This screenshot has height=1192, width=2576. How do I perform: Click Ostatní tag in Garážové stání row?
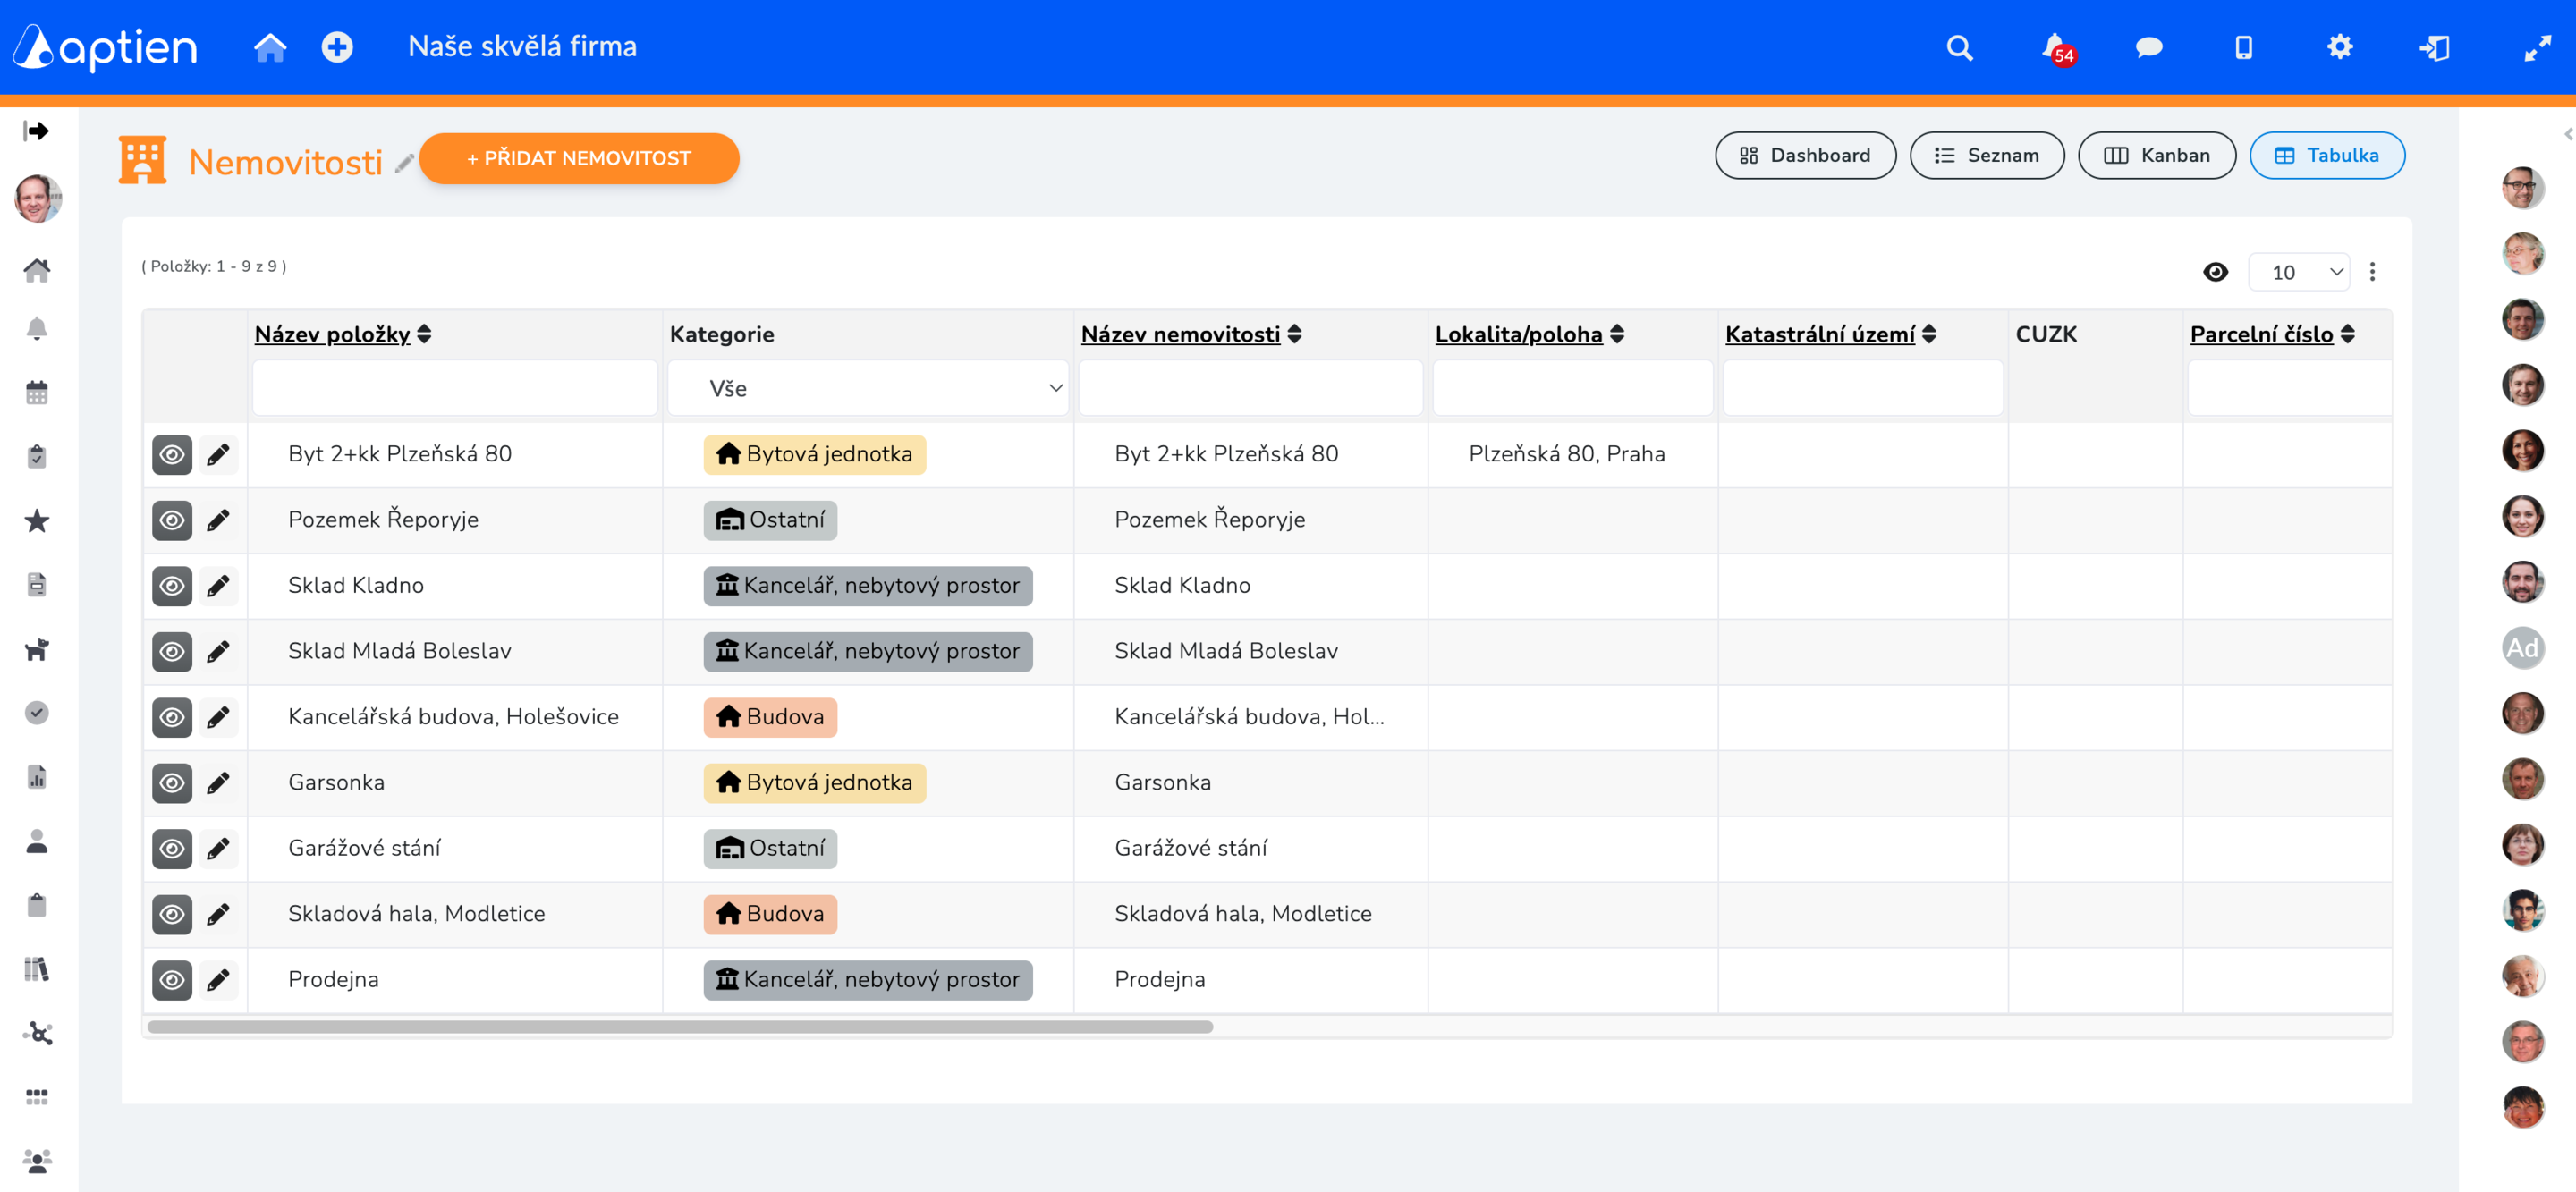click(x=770, y=849)
